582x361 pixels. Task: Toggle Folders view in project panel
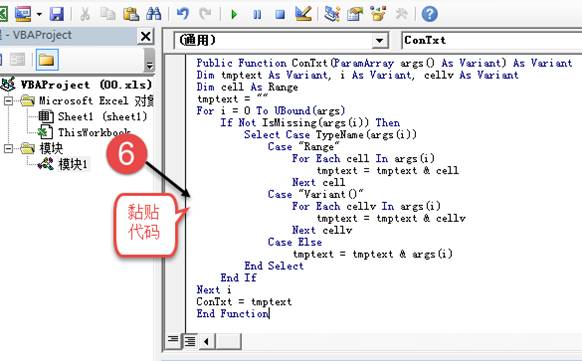click(47, 59)
